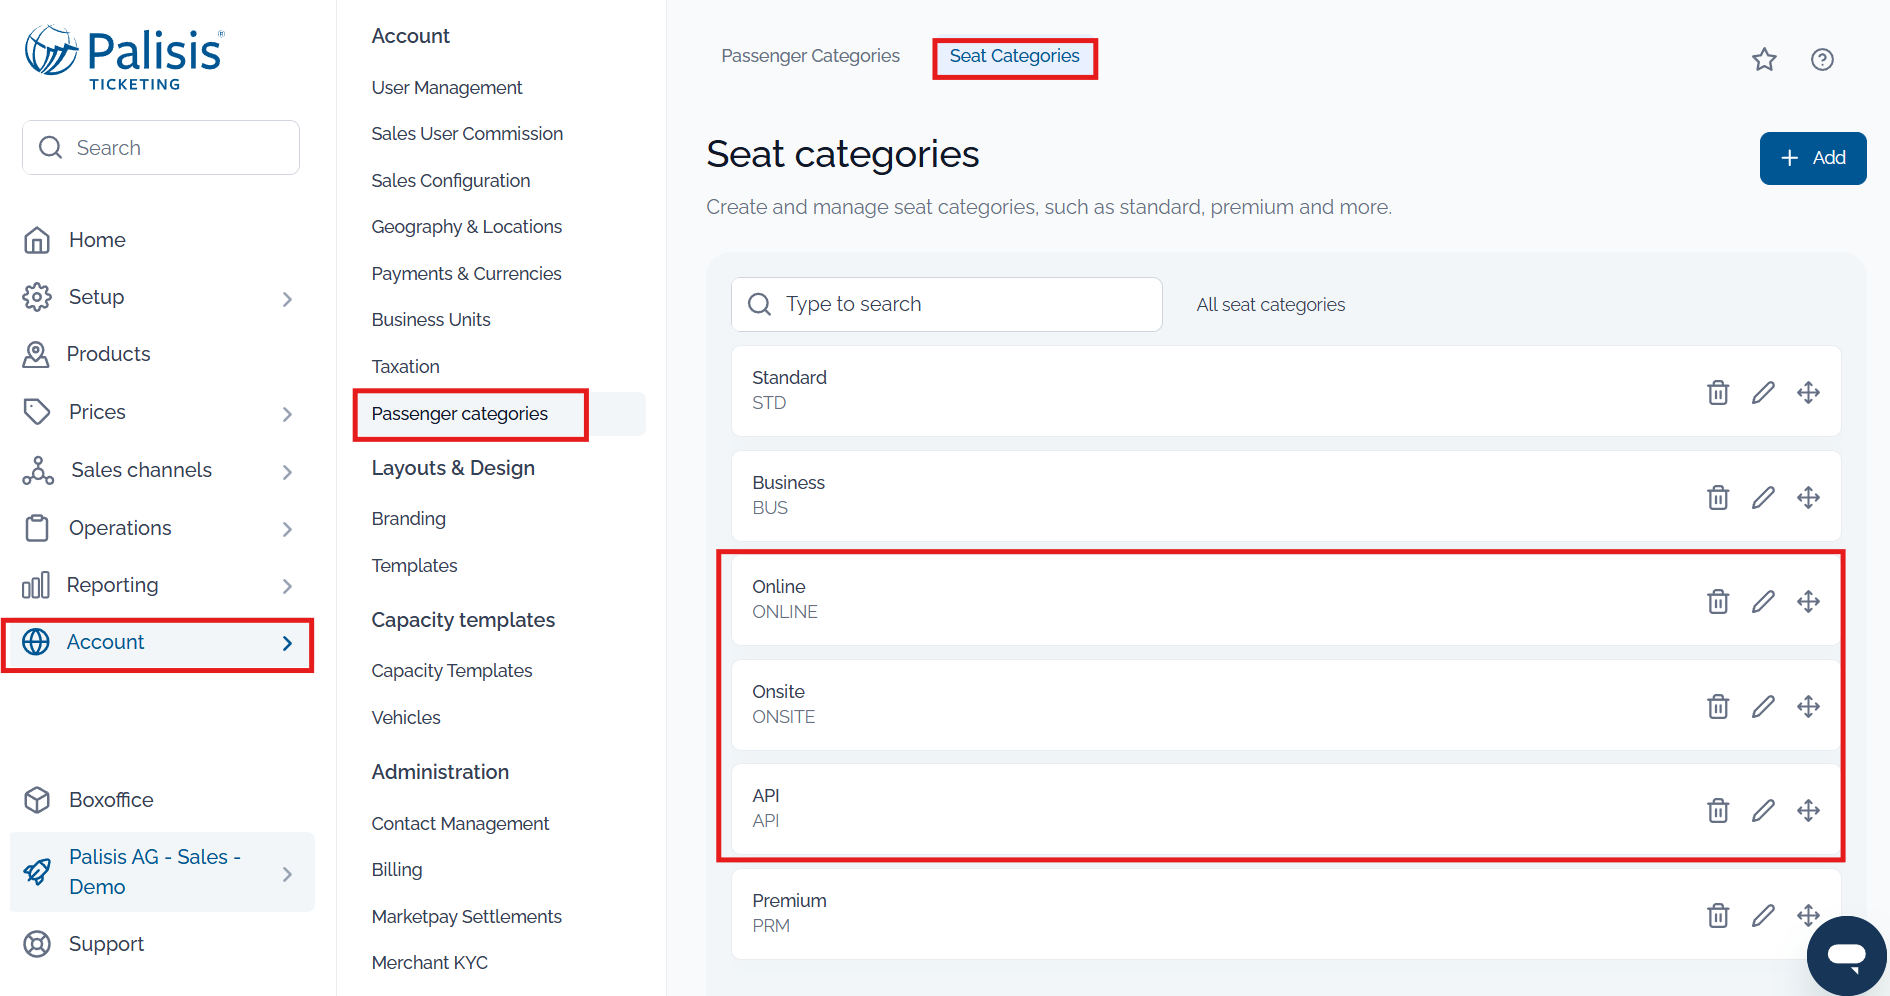The image size is (1890, 996).
Task: Open Boxoffice from sidebar
Action: click(x=111, y=800)
